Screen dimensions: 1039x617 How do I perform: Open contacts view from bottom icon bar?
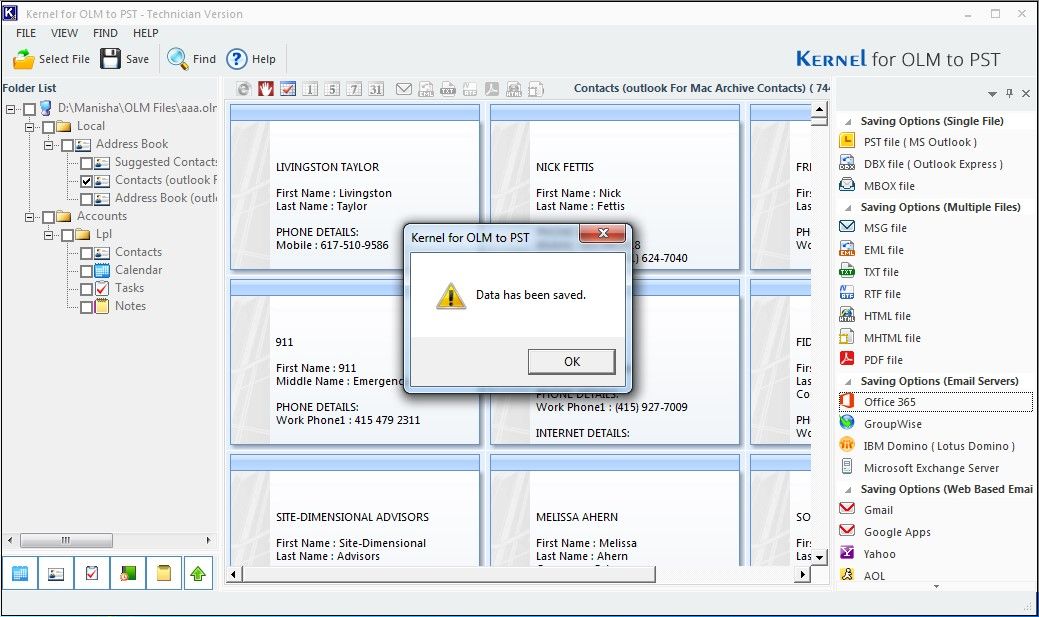click(56, 573)
